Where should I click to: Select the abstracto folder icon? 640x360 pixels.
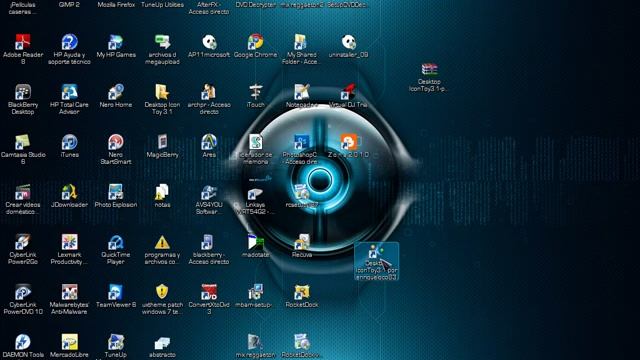tap(162, 343)
